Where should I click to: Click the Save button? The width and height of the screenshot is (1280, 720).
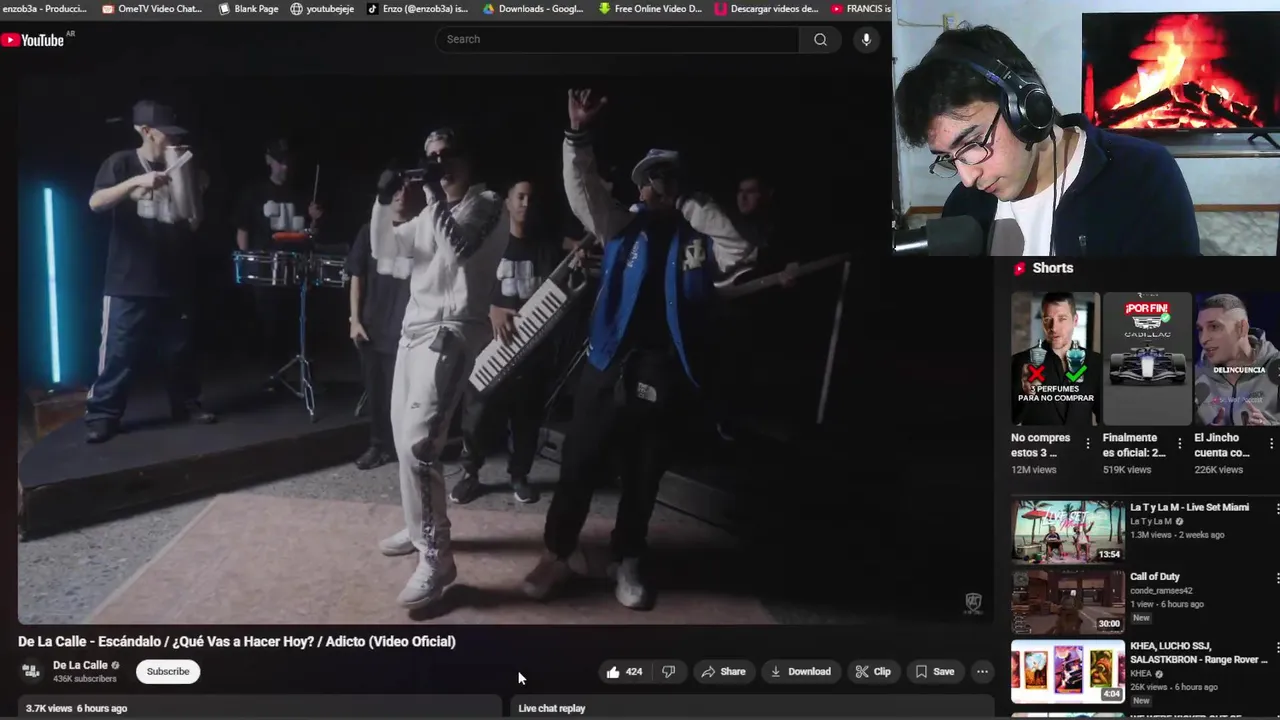934,672
